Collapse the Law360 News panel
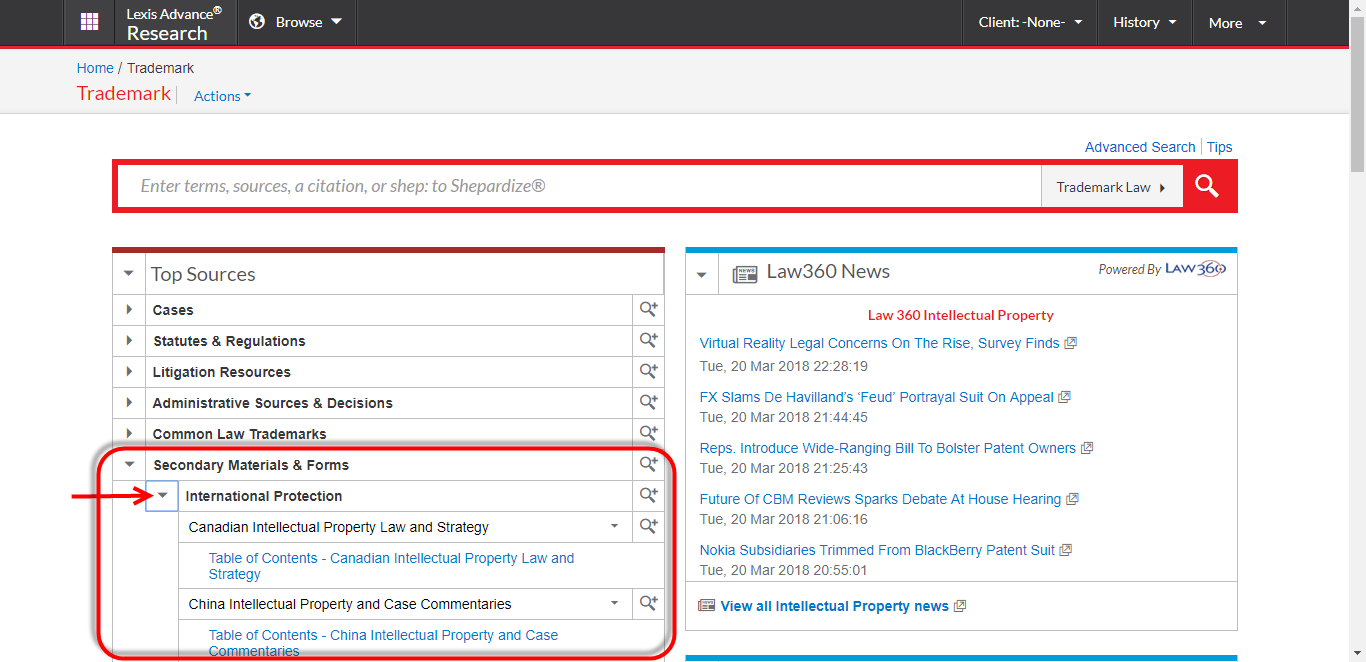The width and height of the screenshot is (1366, 662). 702,274
